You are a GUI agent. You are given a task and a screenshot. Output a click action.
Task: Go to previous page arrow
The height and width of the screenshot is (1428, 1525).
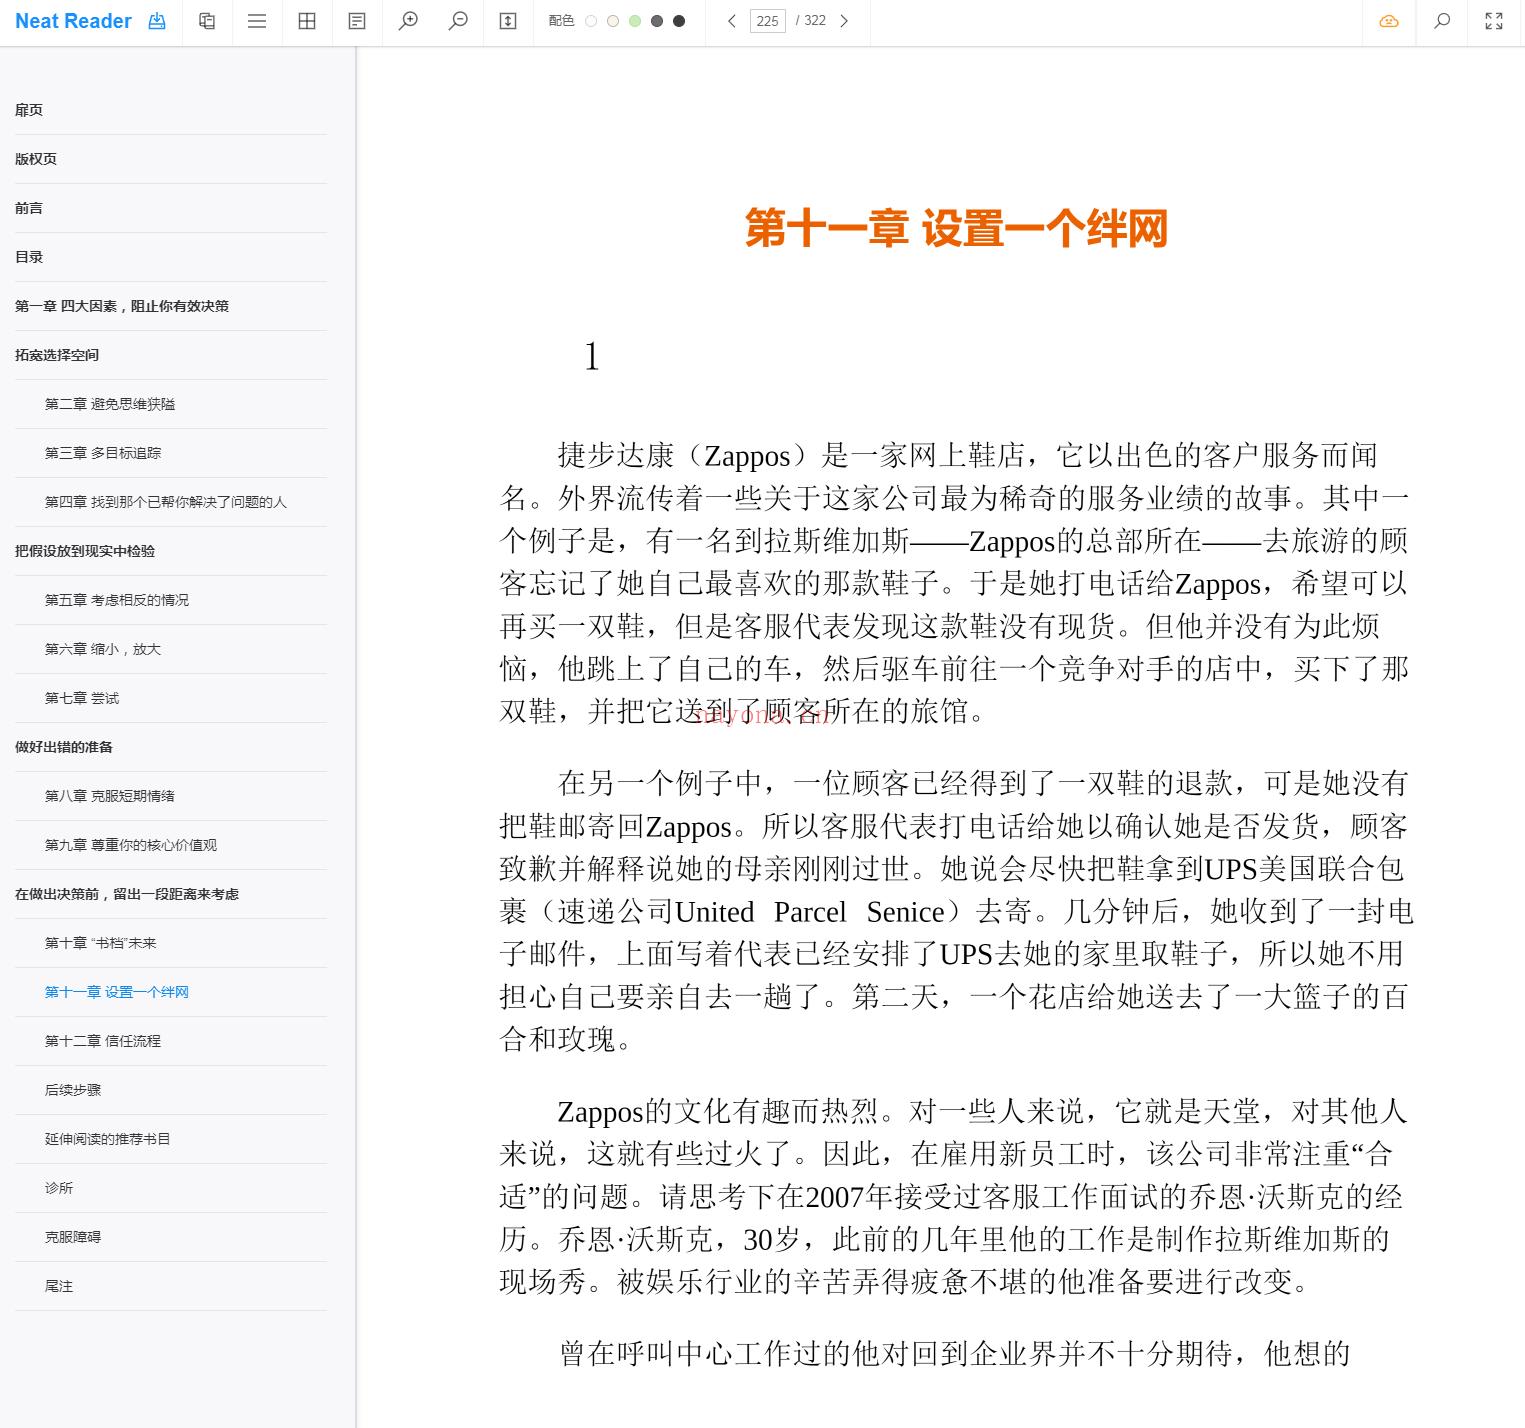732,21
